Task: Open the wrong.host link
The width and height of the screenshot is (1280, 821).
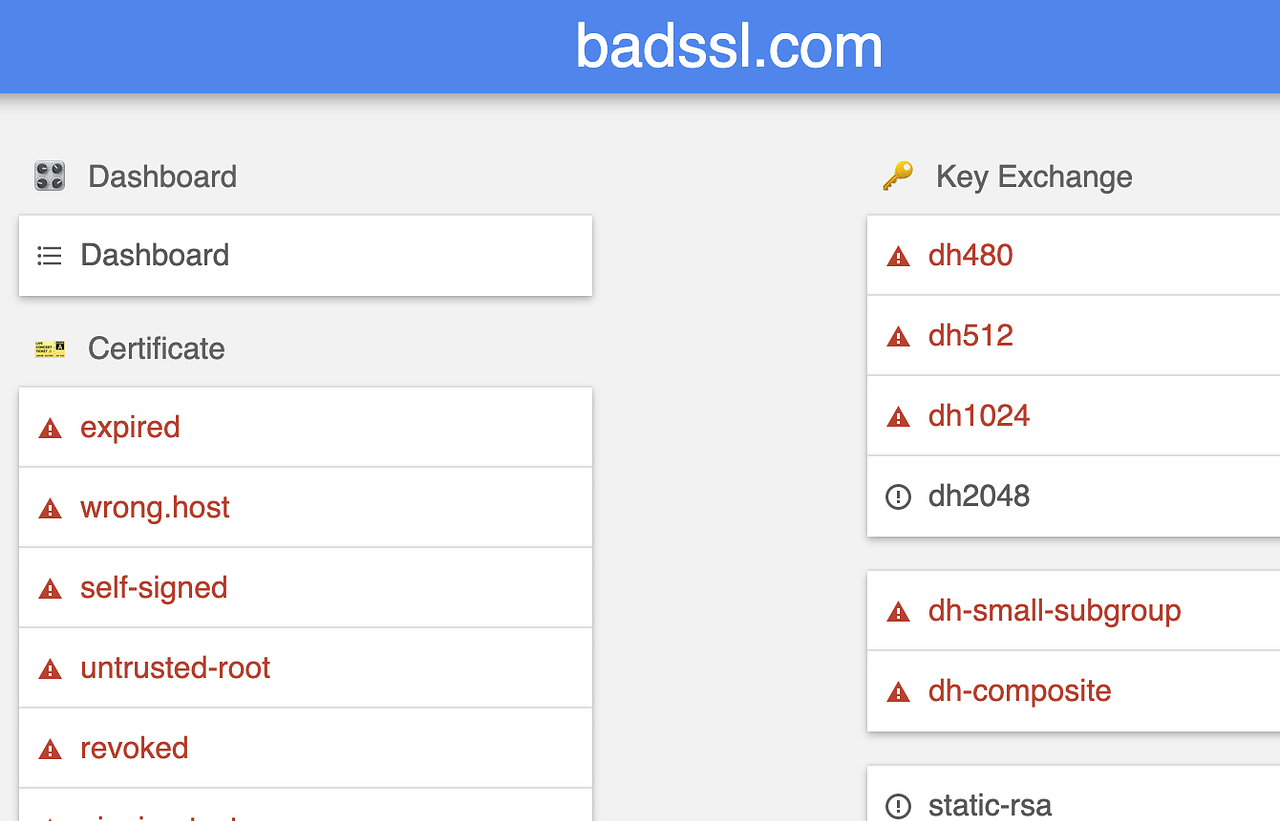Action: coord(305,507)
